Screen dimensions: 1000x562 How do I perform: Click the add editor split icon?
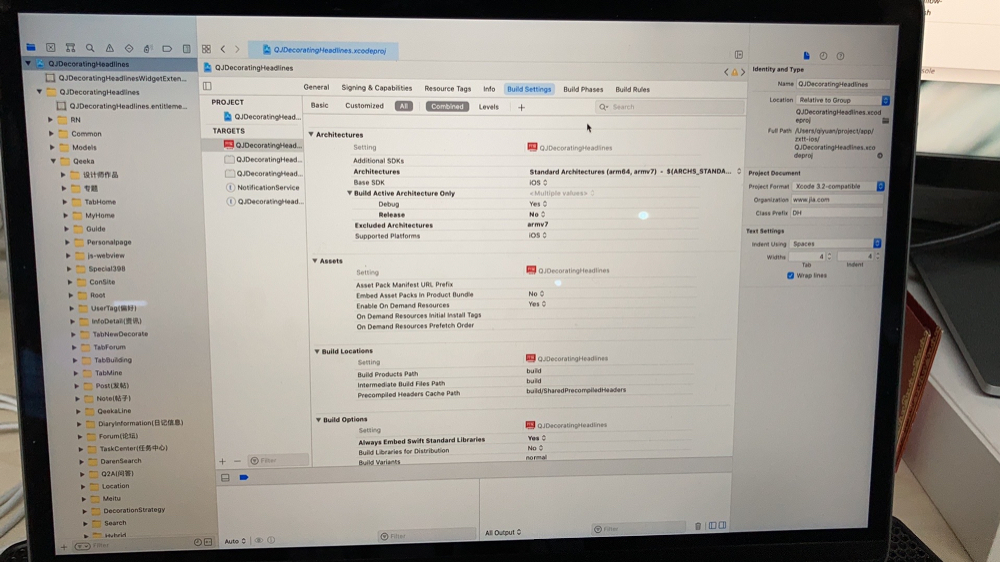[x=739, y=55]
